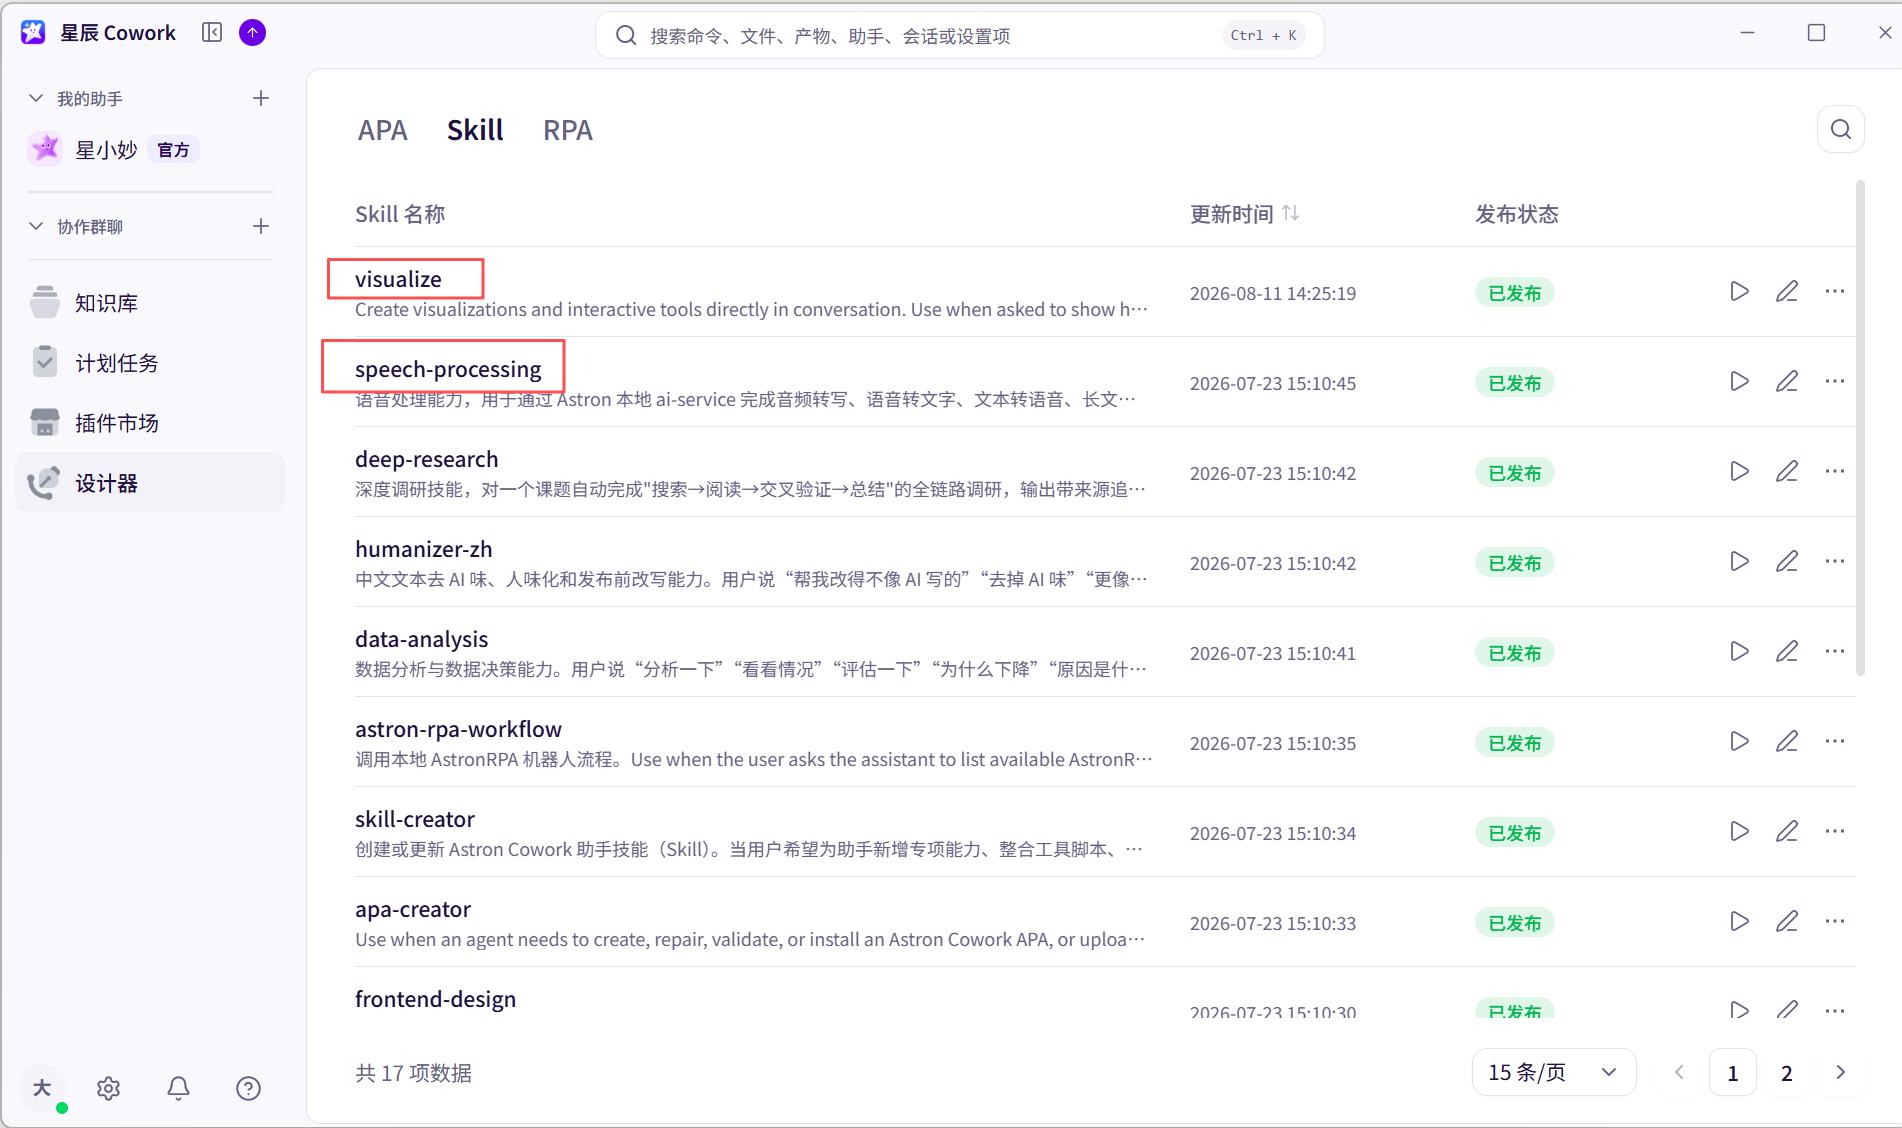The width and height of the screenshot is (1902, 1128).
Task: Open the help question mark icon
Action: tap(248, 1088)
